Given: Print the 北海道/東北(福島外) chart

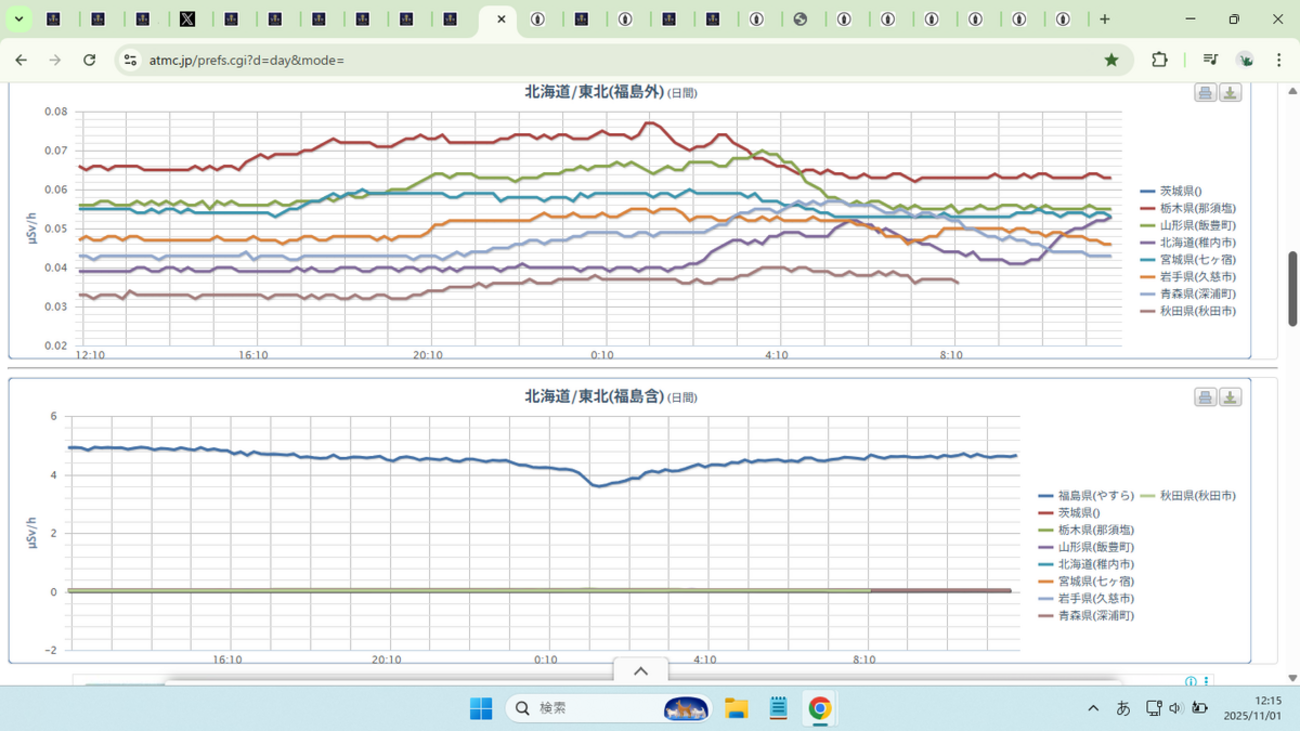Looking at the screenshot, I should [1205, 93].
